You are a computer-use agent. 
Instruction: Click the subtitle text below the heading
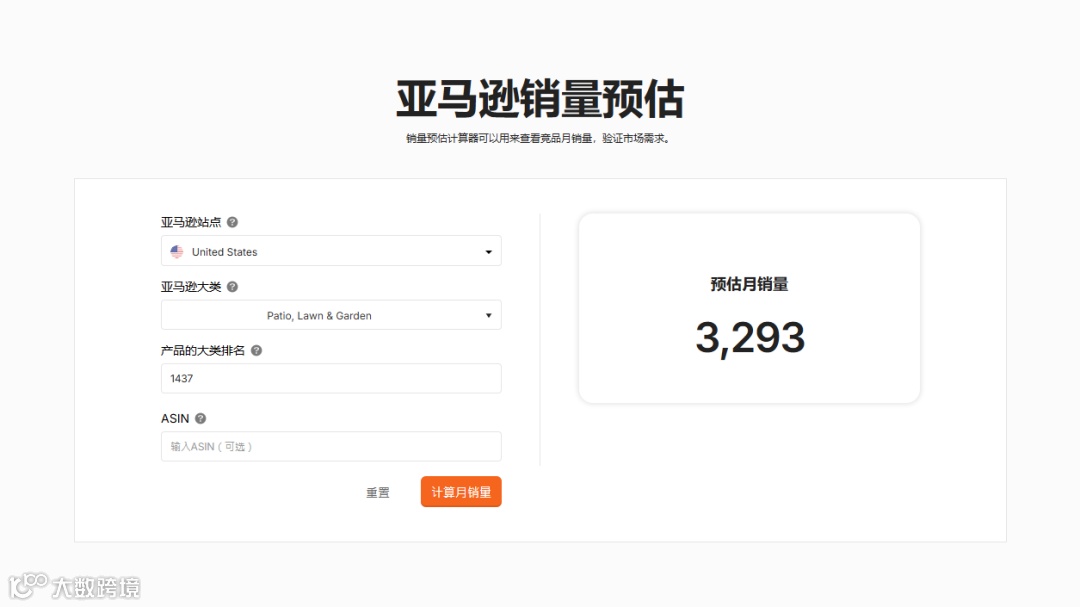pyautogui.click(x=539, y=138)
